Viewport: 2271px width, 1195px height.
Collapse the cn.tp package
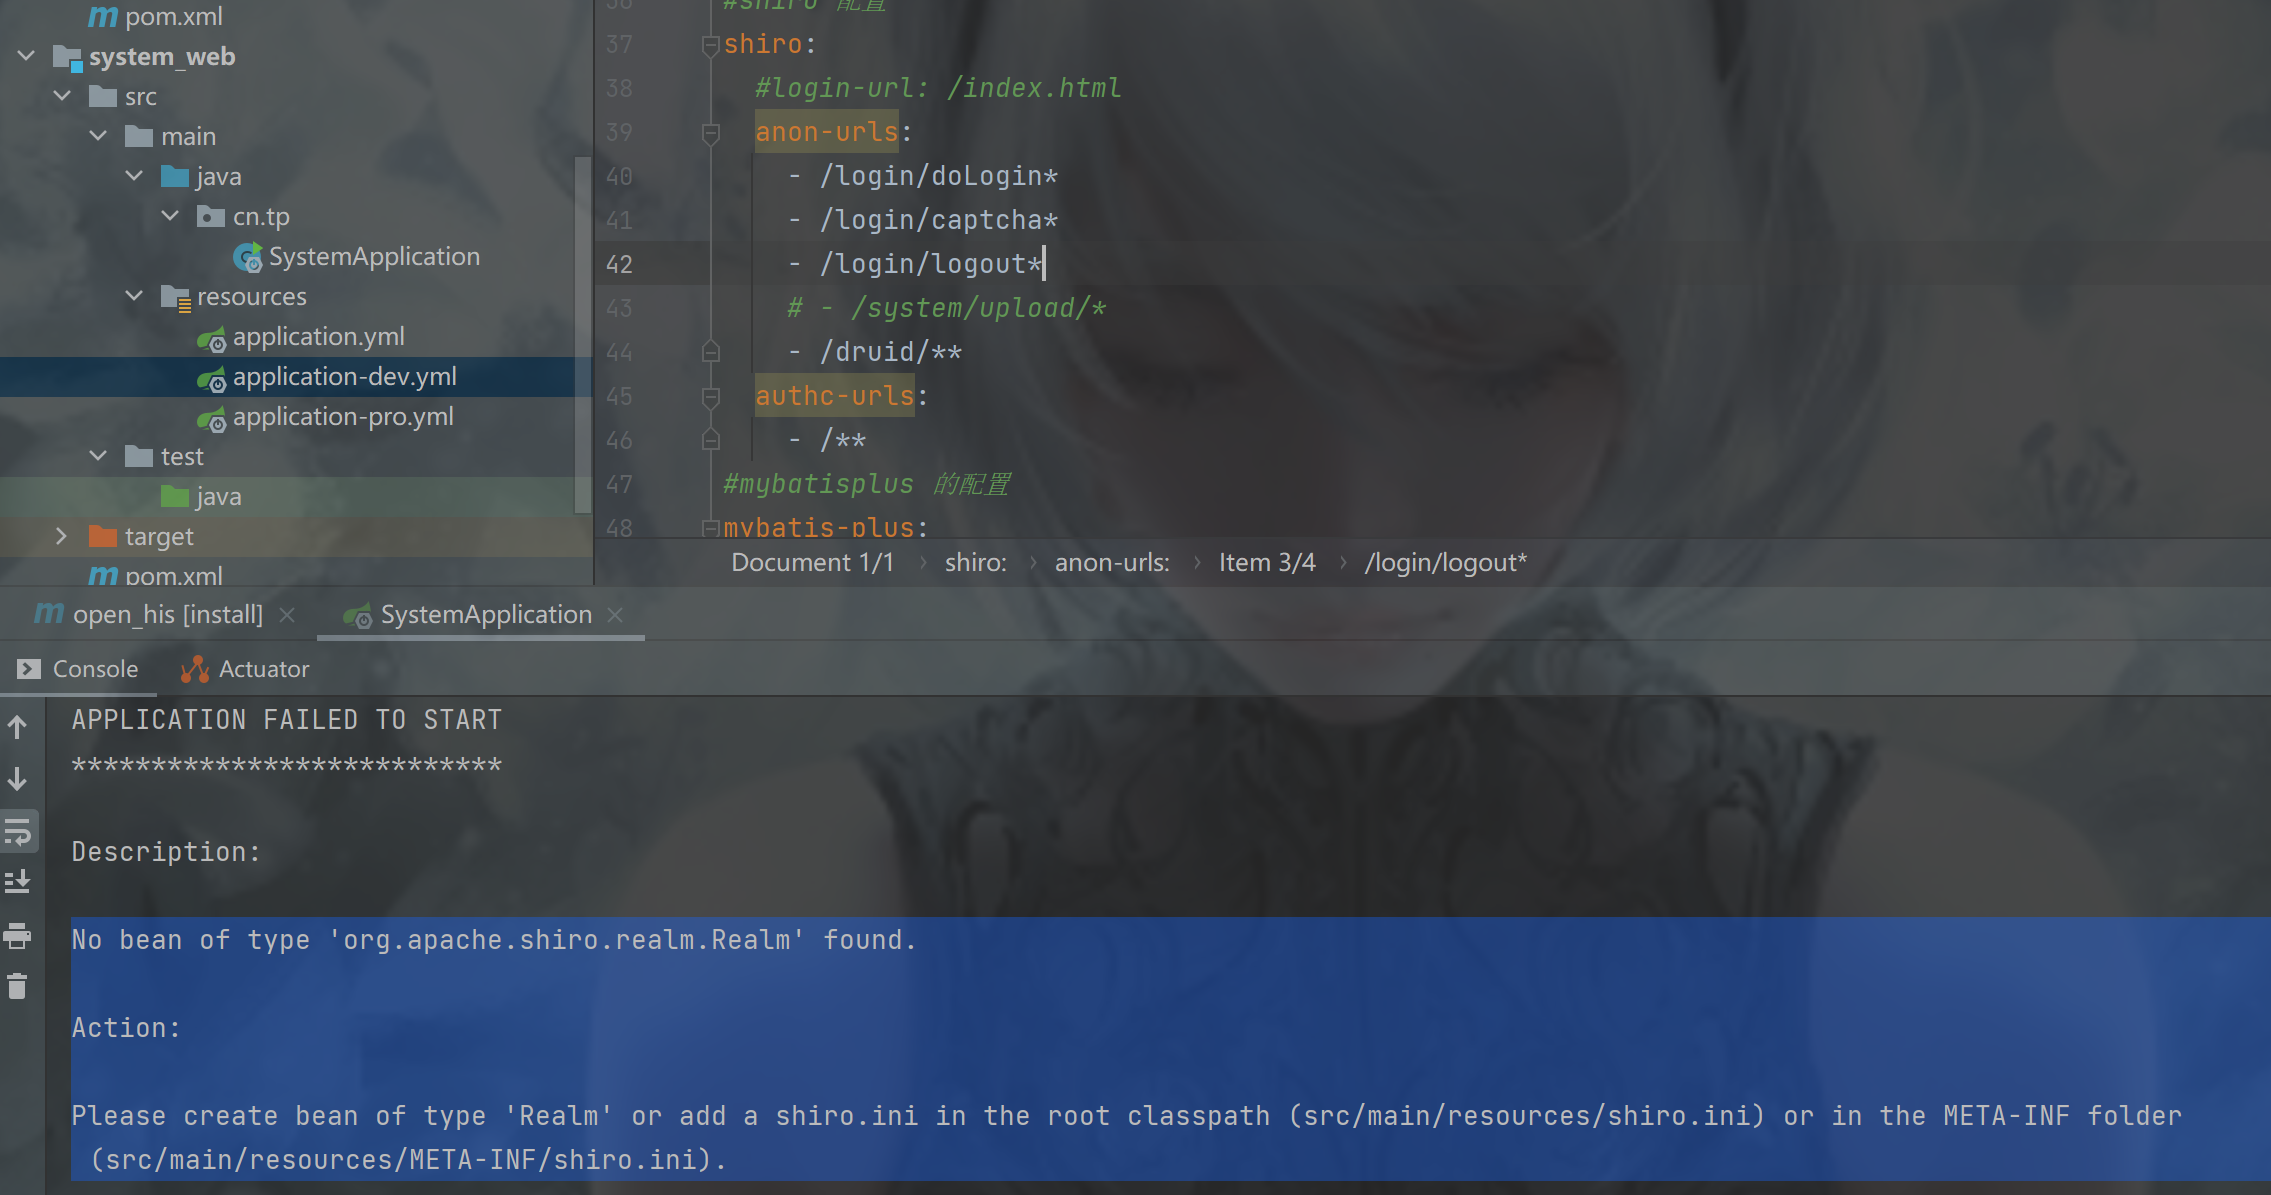(x=170, y=216)
